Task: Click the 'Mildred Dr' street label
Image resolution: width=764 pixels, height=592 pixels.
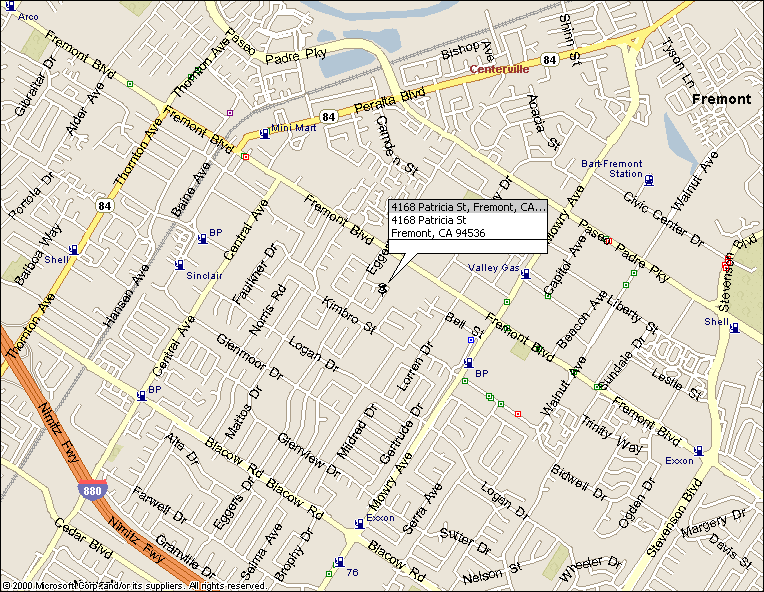Action: [x=358, y=432]
